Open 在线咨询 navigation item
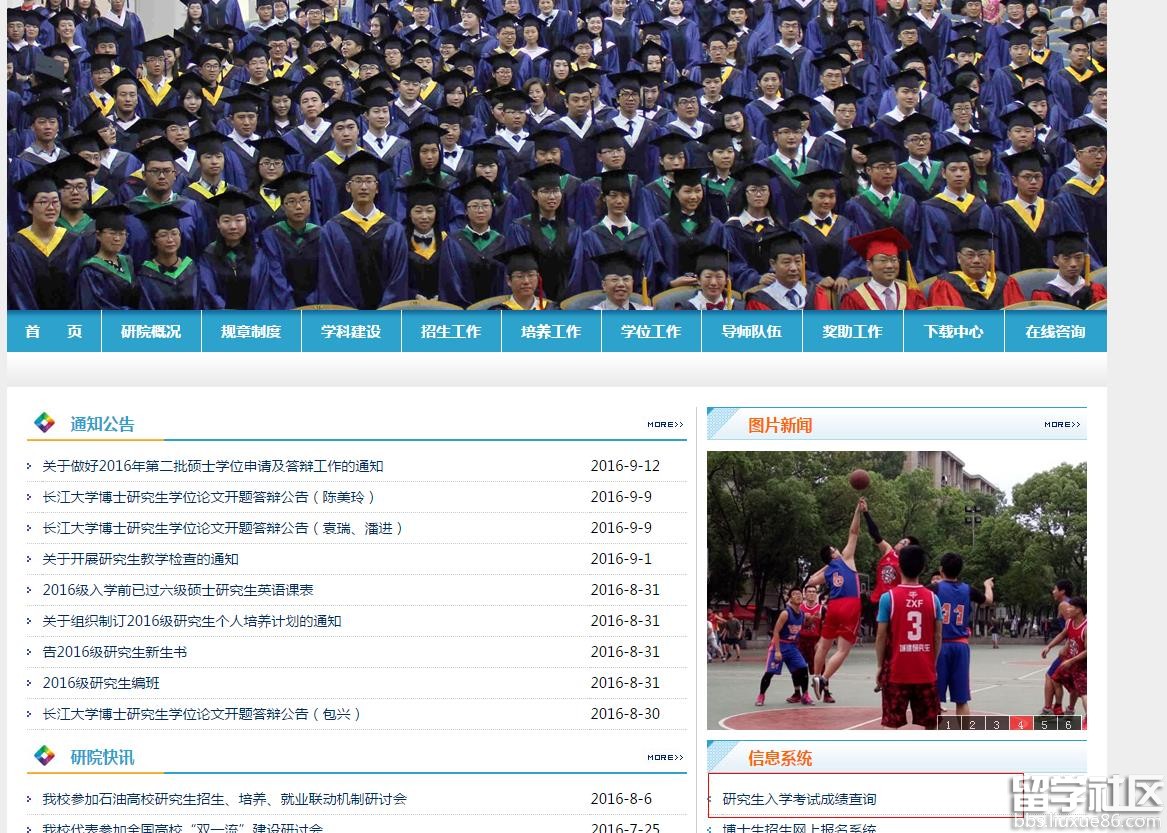This screenshot has height=833, width=1167. [x=1055, y=332]
